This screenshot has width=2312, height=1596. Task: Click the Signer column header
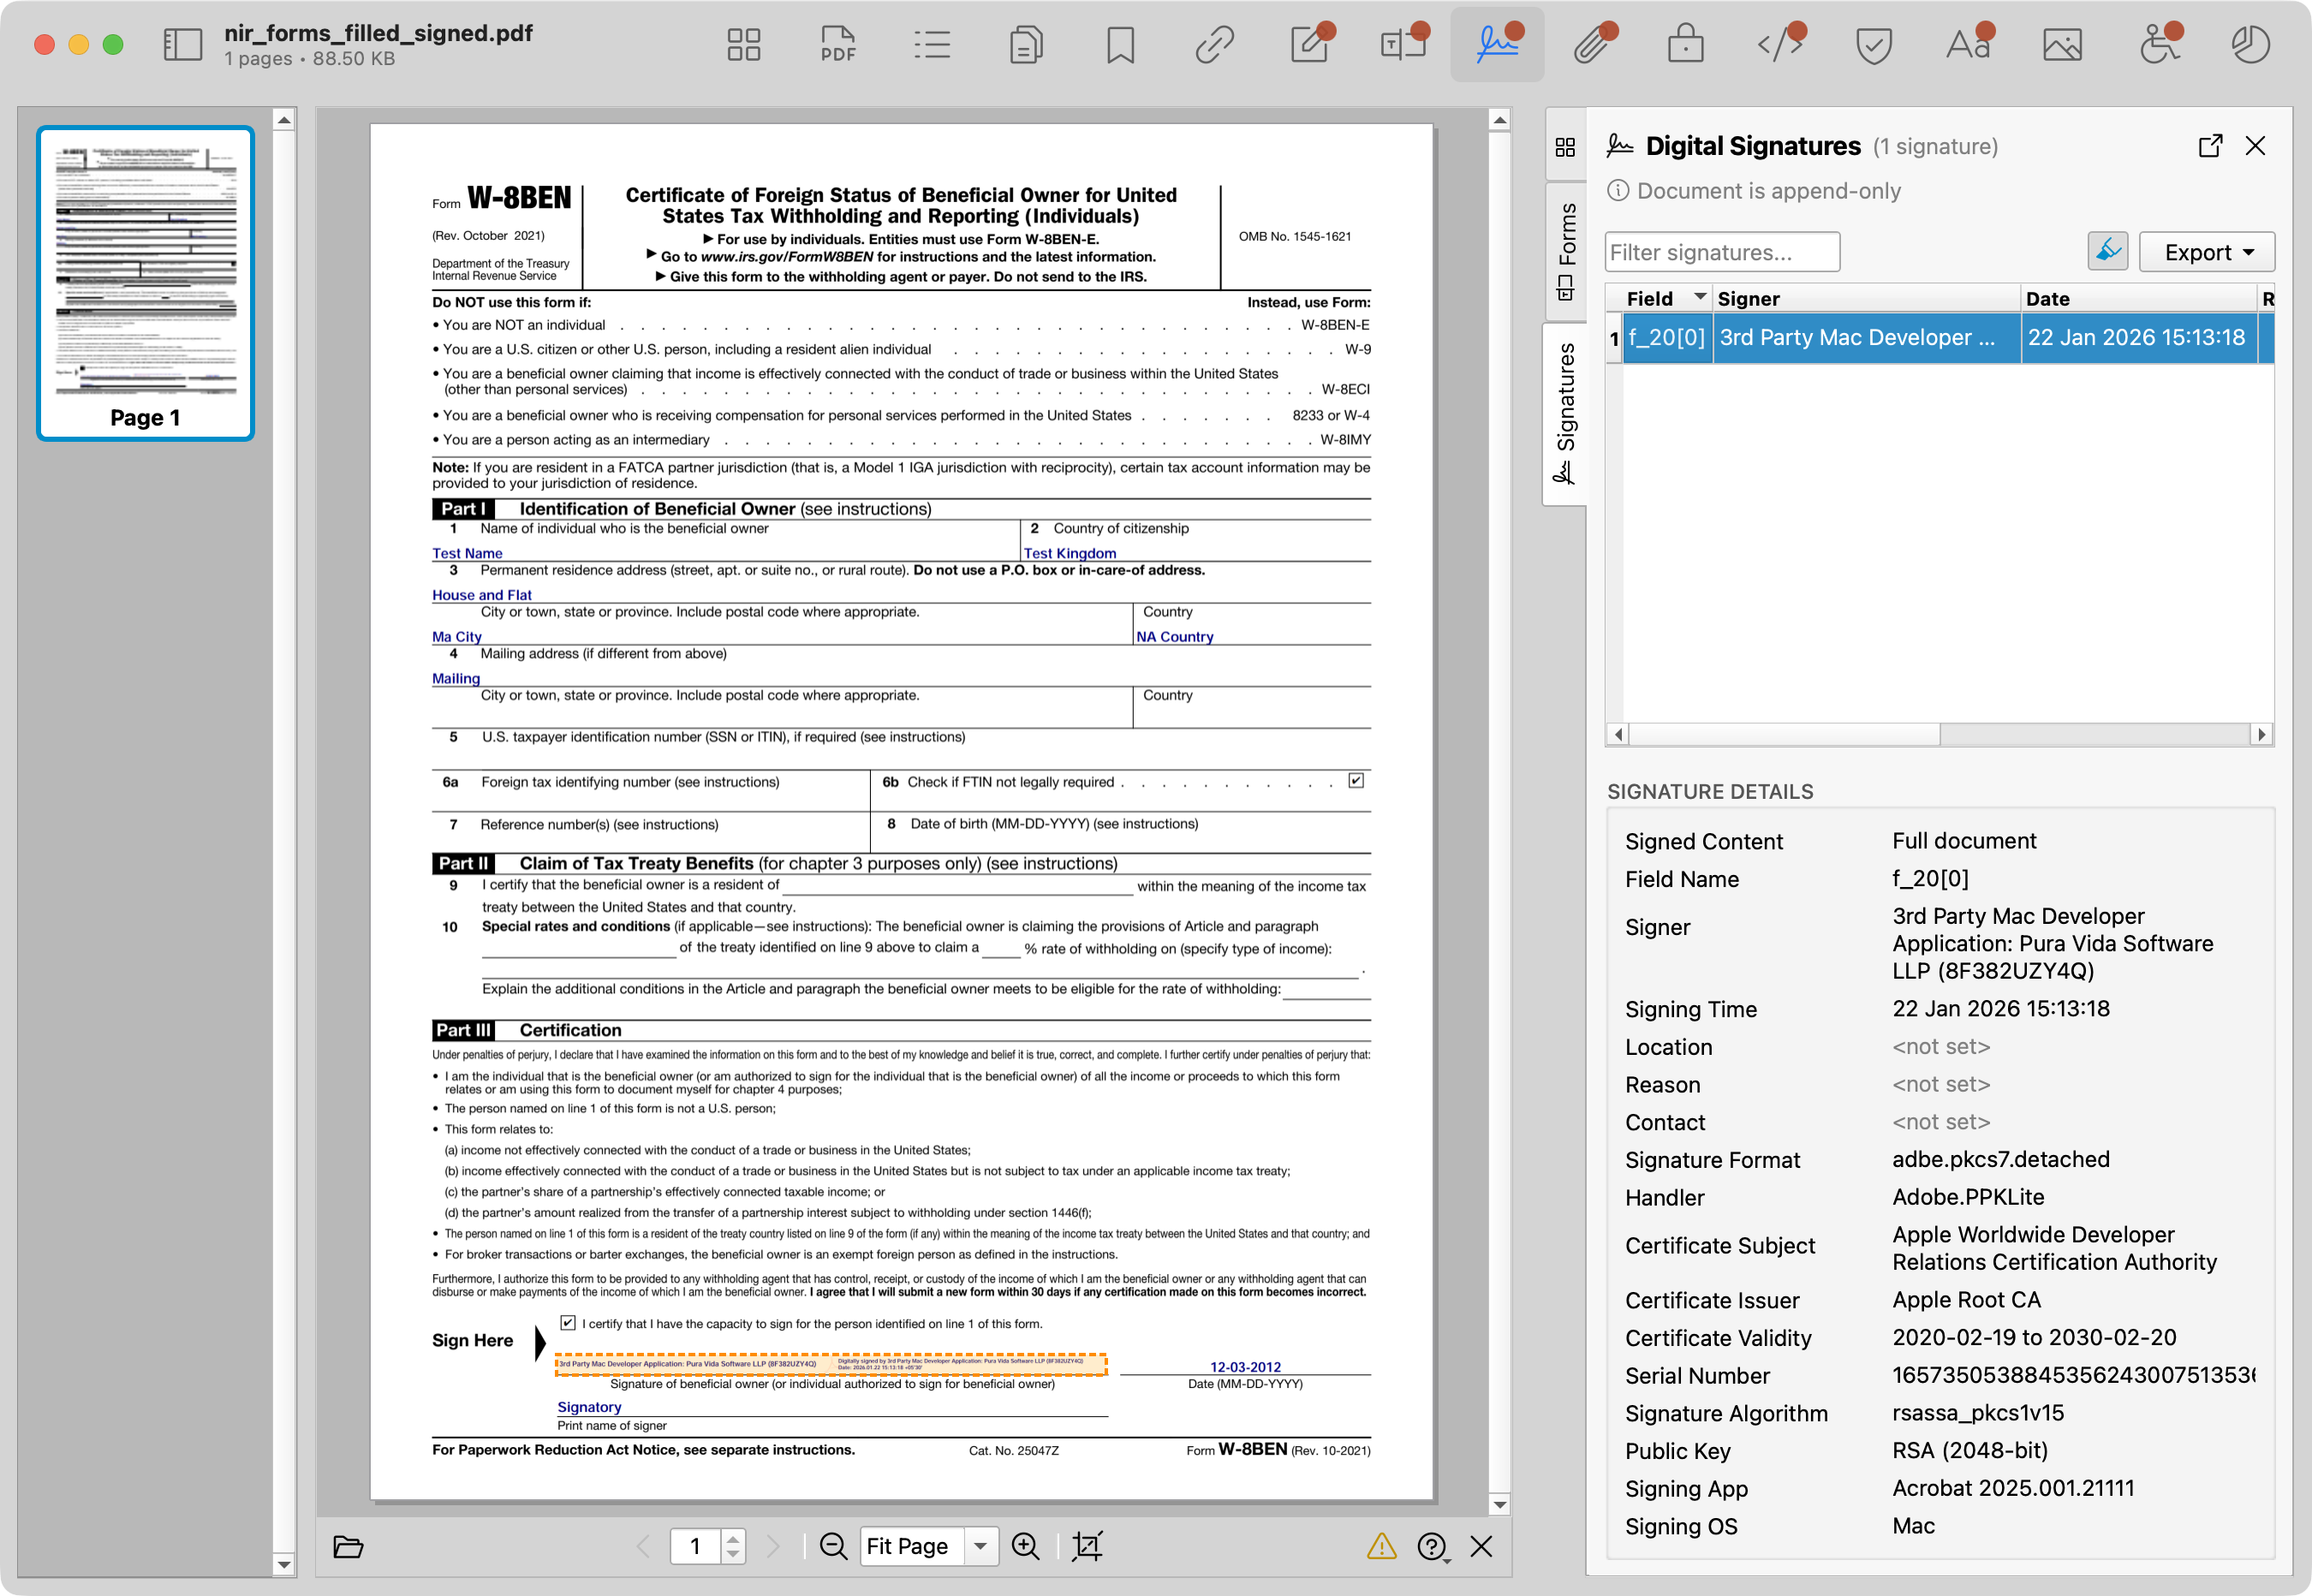click(x=1866, y=298)
